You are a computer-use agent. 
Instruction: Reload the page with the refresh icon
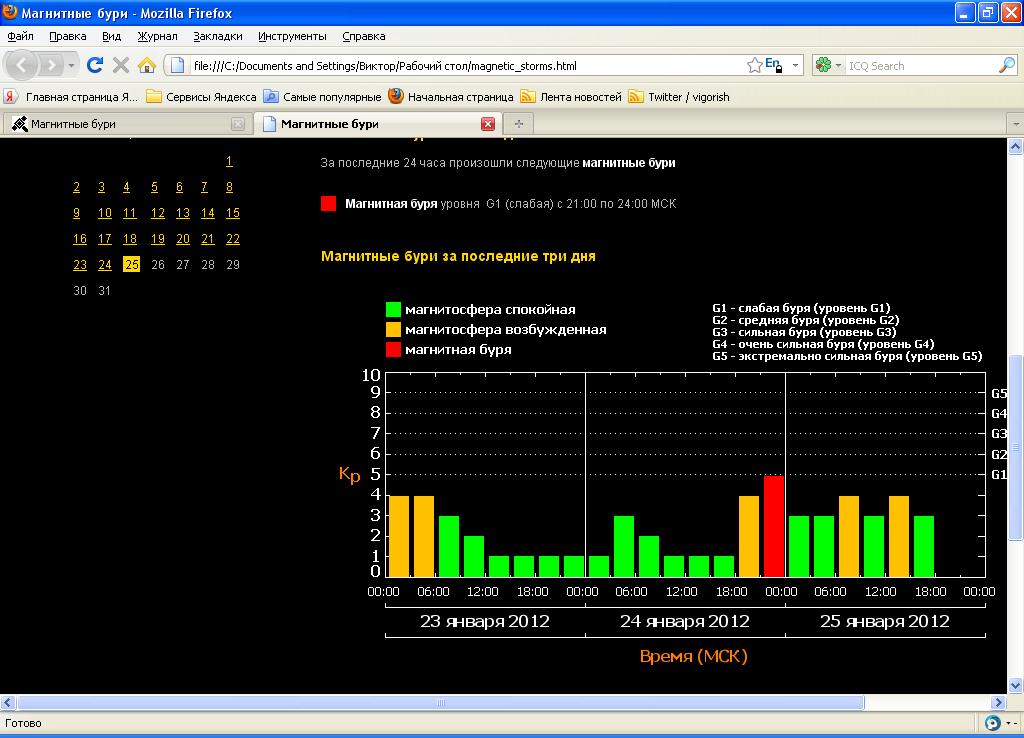[x=96, y=65]
